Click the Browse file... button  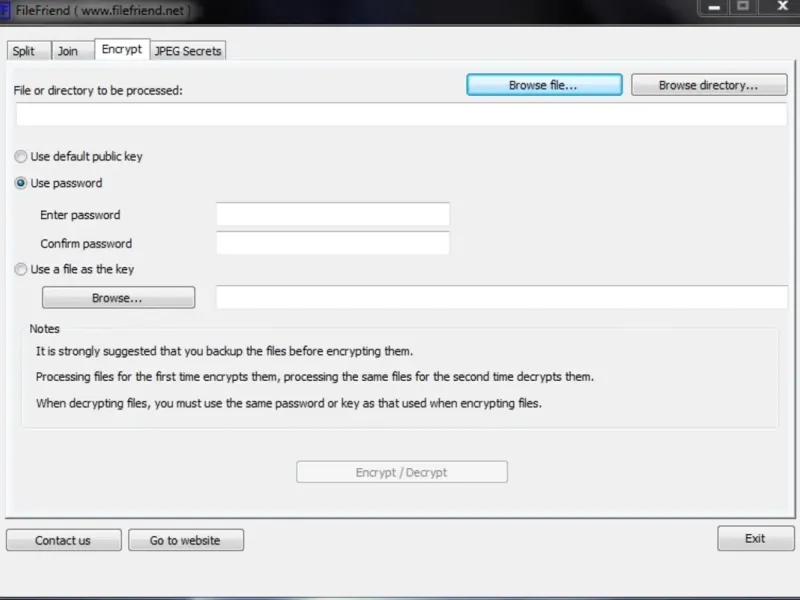544,85
